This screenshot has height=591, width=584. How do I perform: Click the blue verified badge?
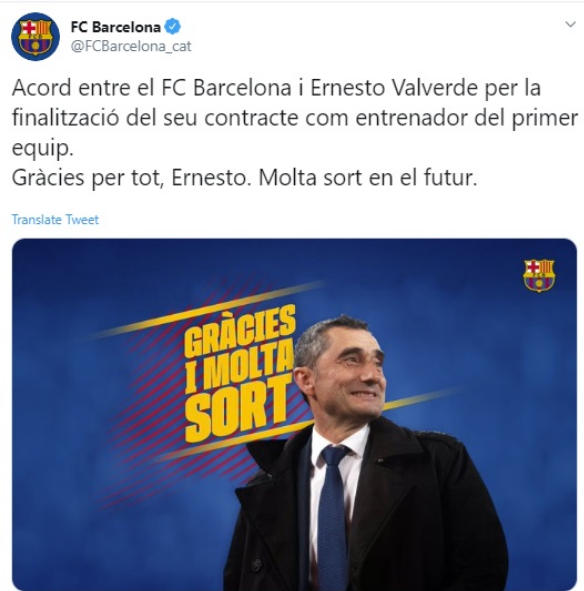pyautogui.click(x=173, y=27)
